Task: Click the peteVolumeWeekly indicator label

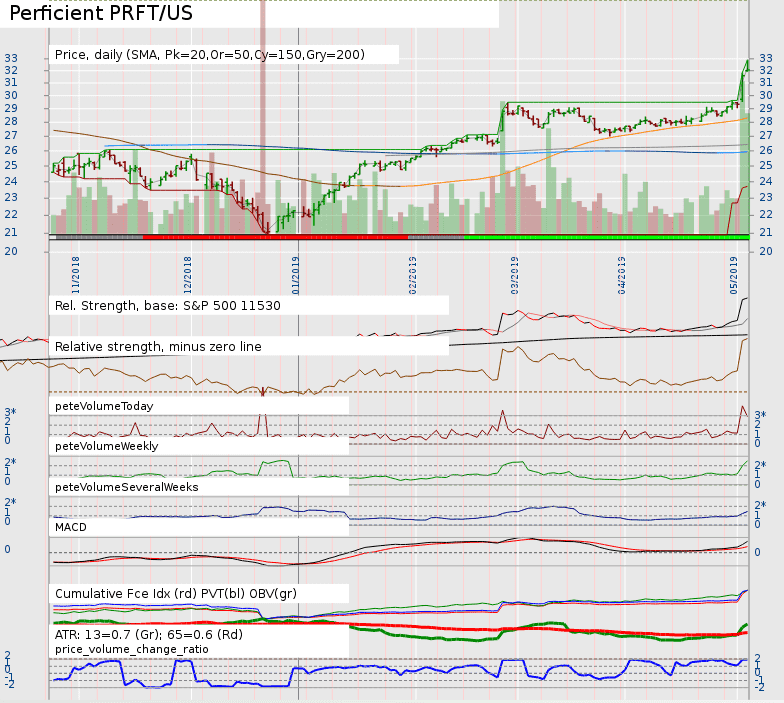Action: (107, 446)
